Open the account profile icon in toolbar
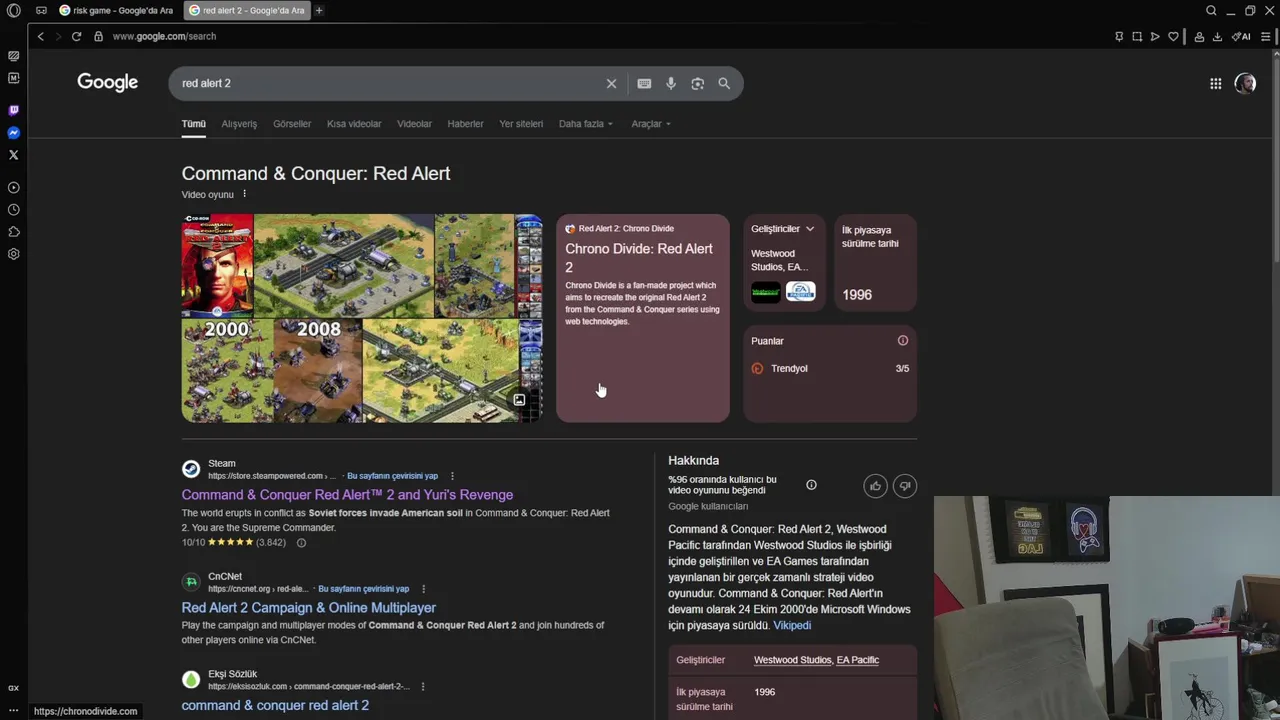The height and width of the screenshot is (720, 1280). point(1199,36)
